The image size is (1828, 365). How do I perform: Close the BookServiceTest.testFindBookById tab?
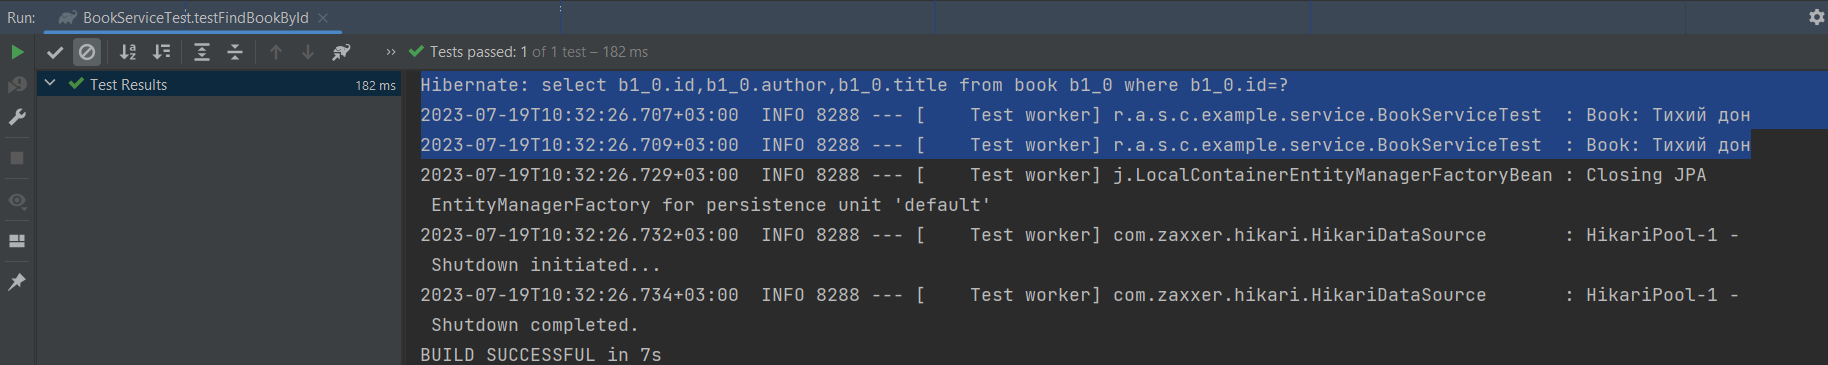coord(323,18)
